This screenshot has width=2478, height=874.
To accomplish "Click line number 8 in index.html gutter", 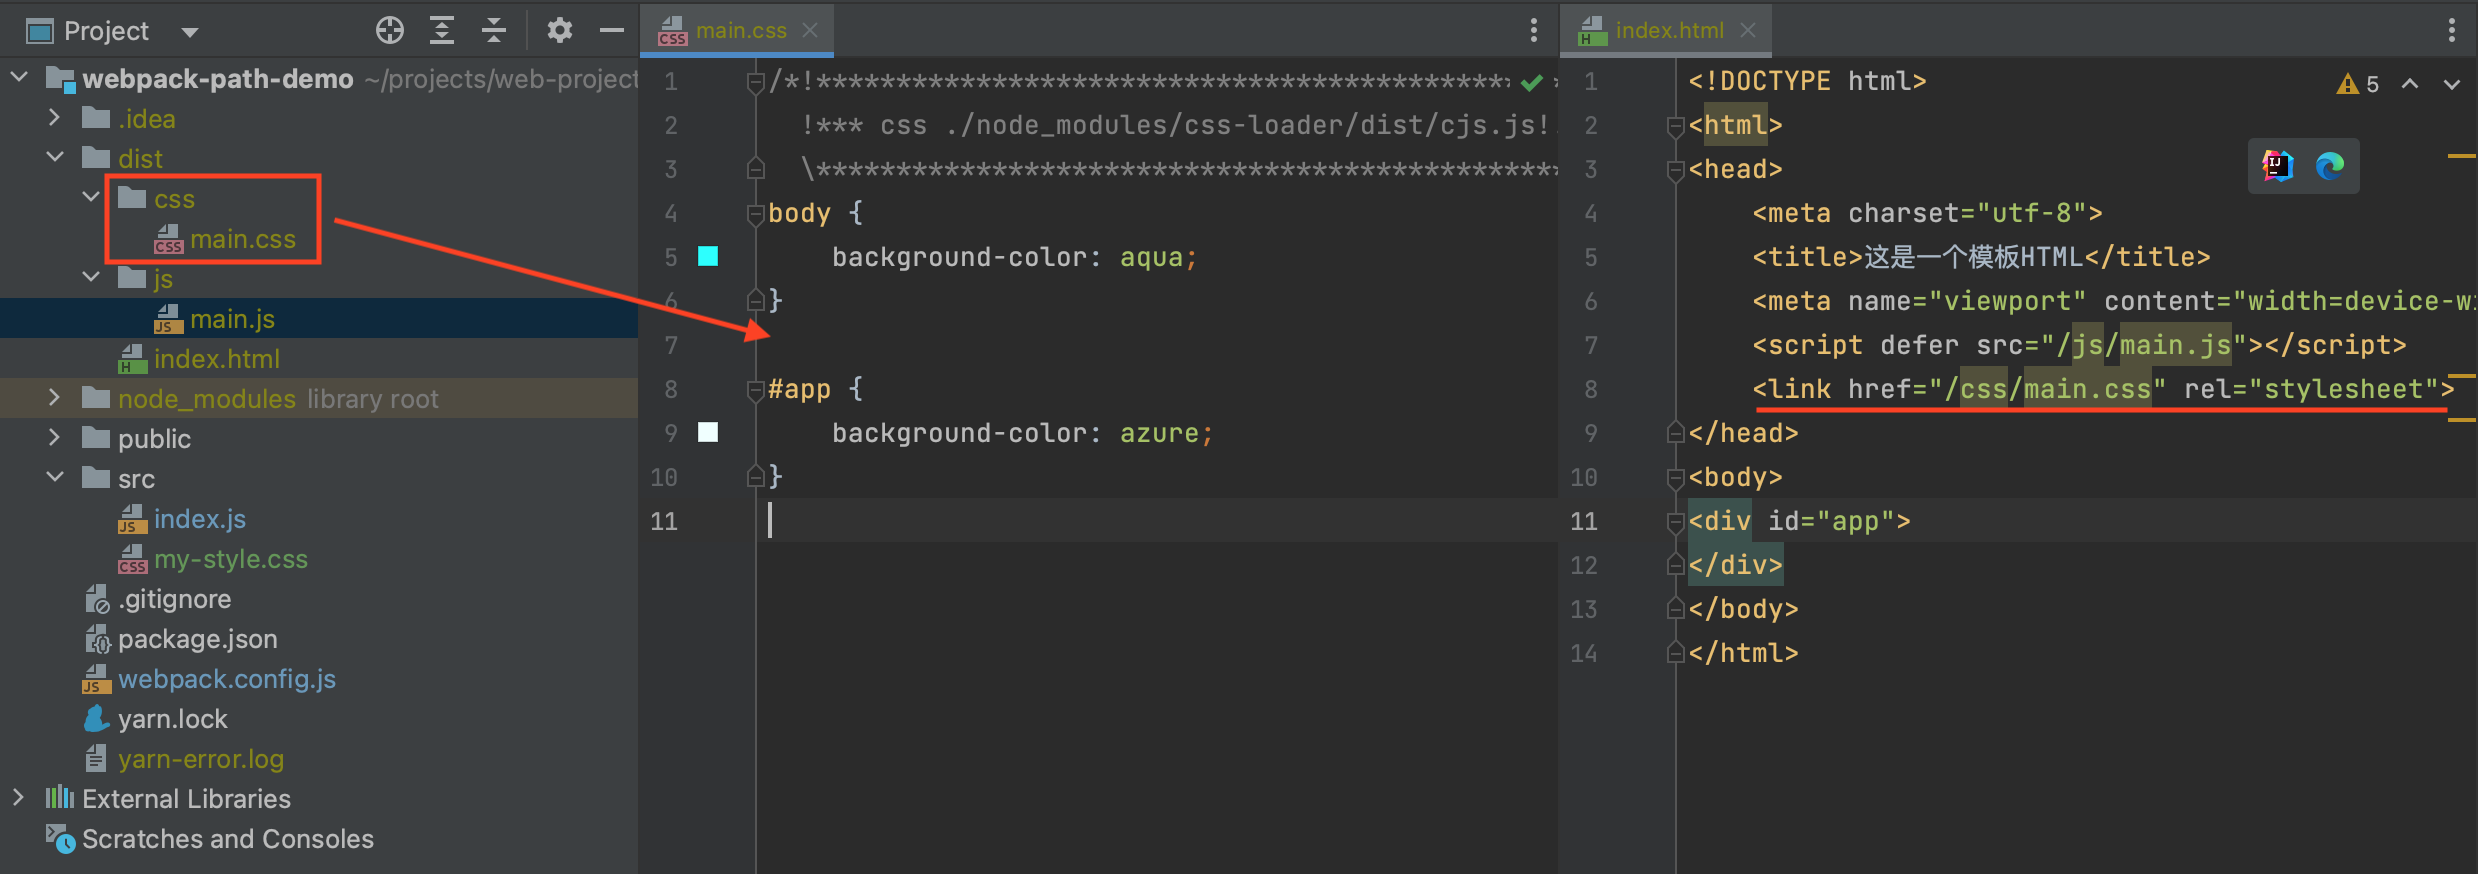I will 1590,389.
